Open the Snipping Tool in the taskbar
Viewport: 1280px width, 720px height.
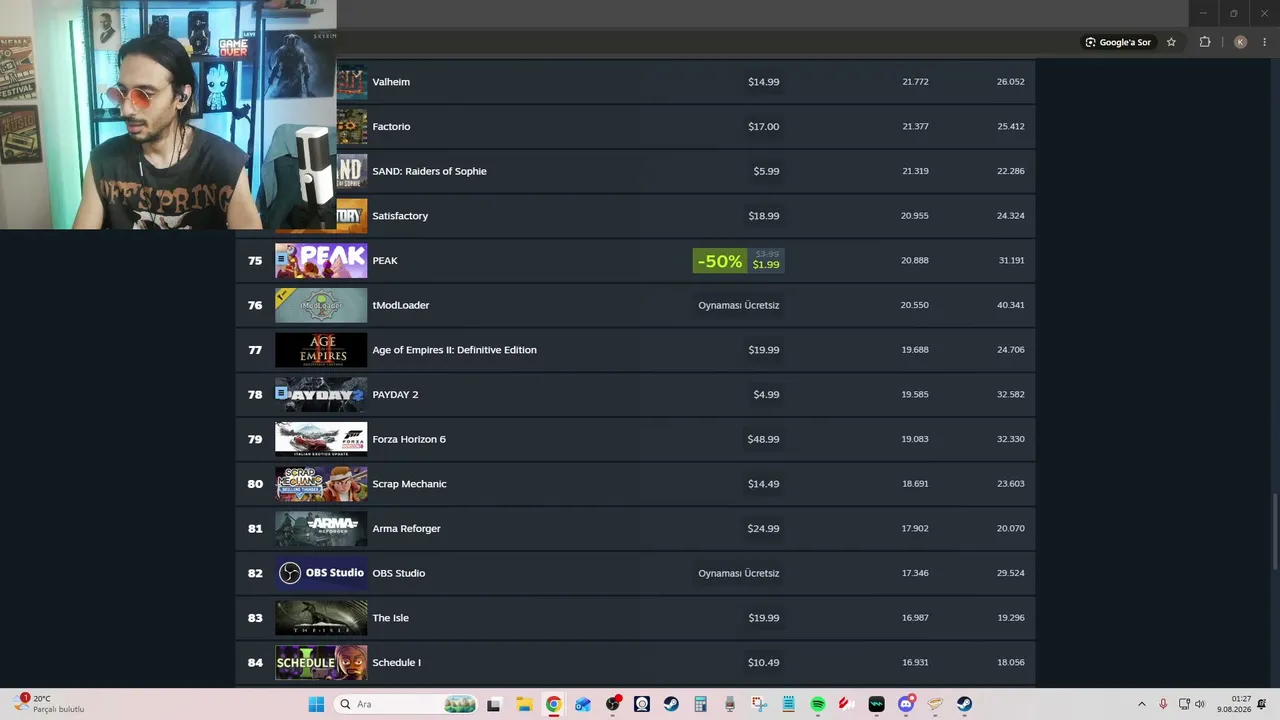759,704
